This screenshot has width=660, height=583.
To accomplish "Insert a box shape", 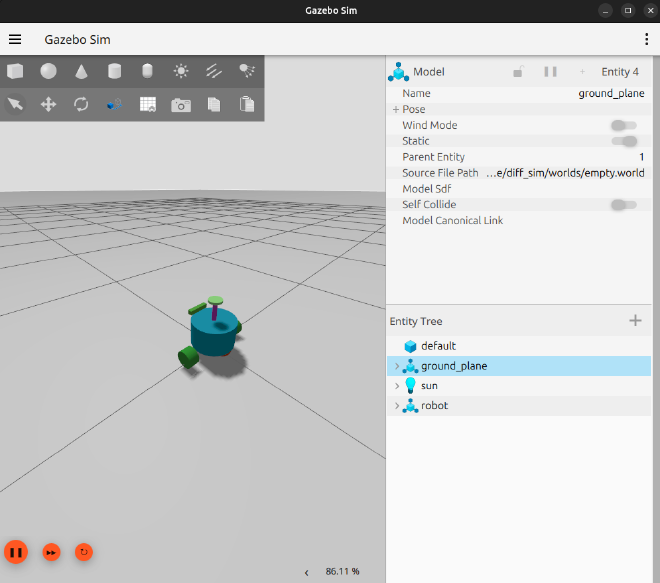I will (15, 71).
